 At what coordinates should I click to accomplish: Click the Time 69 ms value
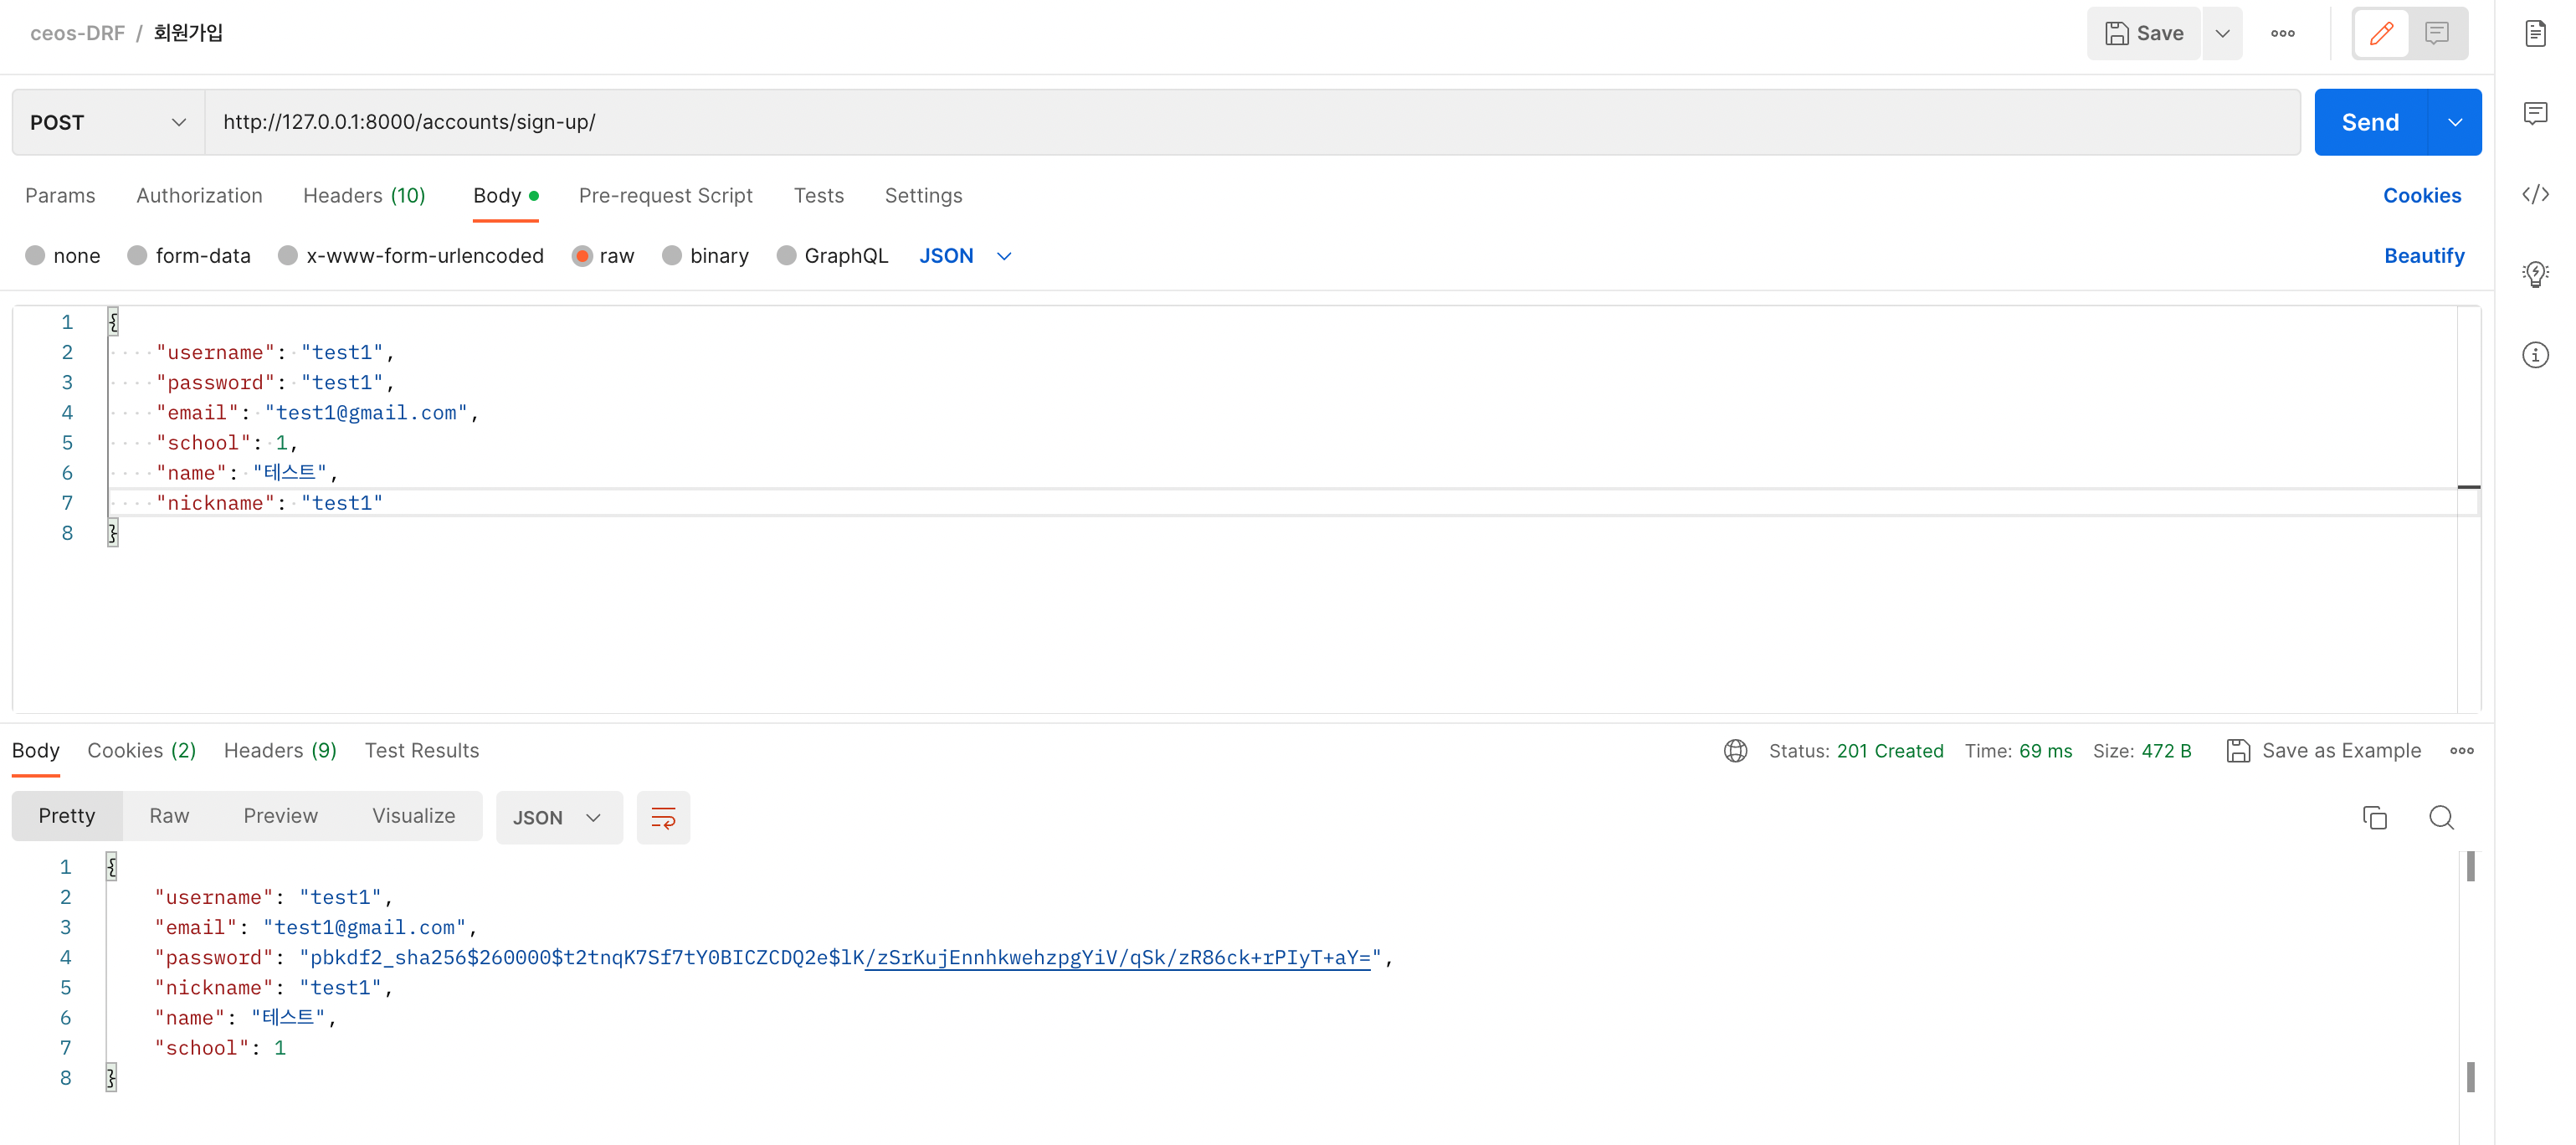click(2045, 751)
